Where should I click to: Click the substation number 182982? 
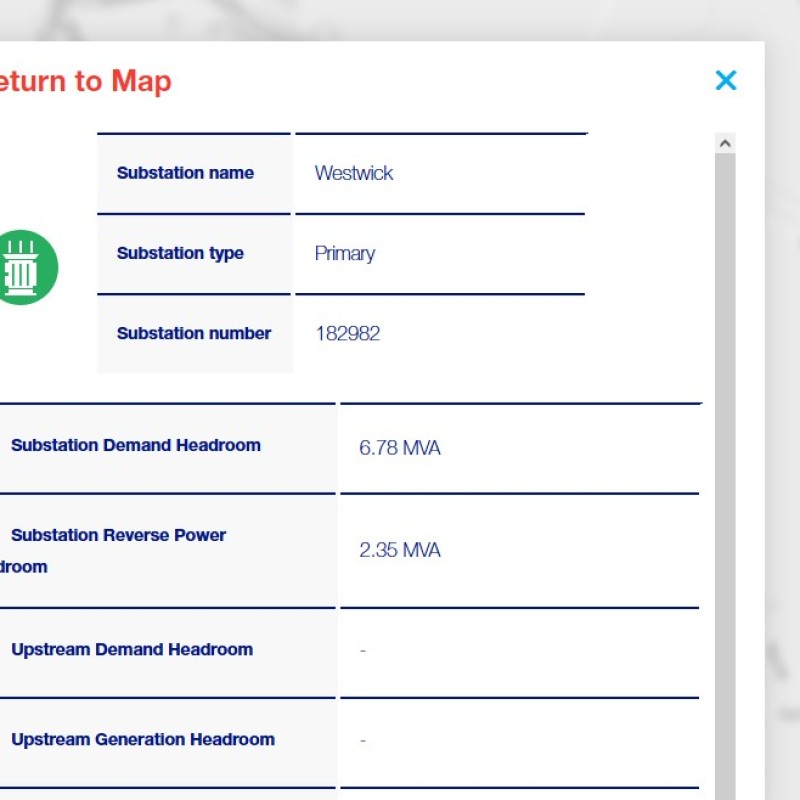(347, 333)
